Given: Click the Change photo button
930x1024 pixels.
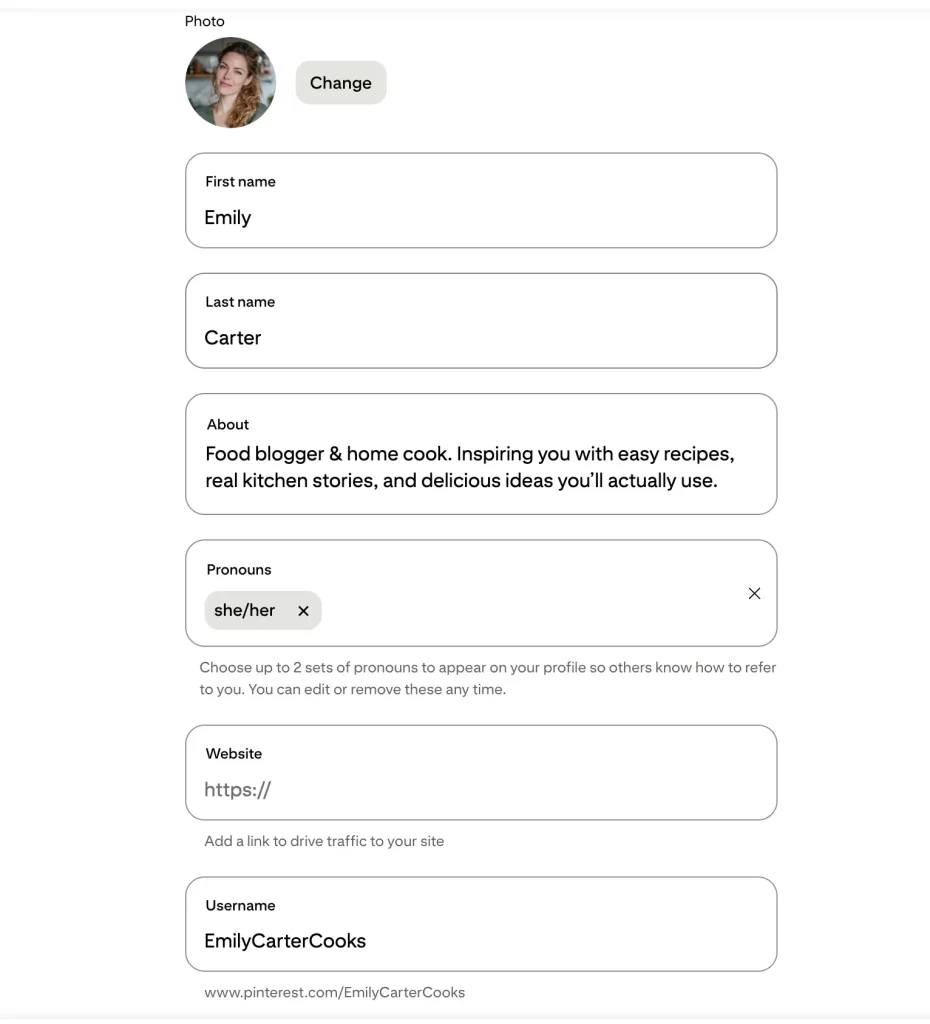Looking at the screenshot, I should pyautogui.click(x=341, y=83).
